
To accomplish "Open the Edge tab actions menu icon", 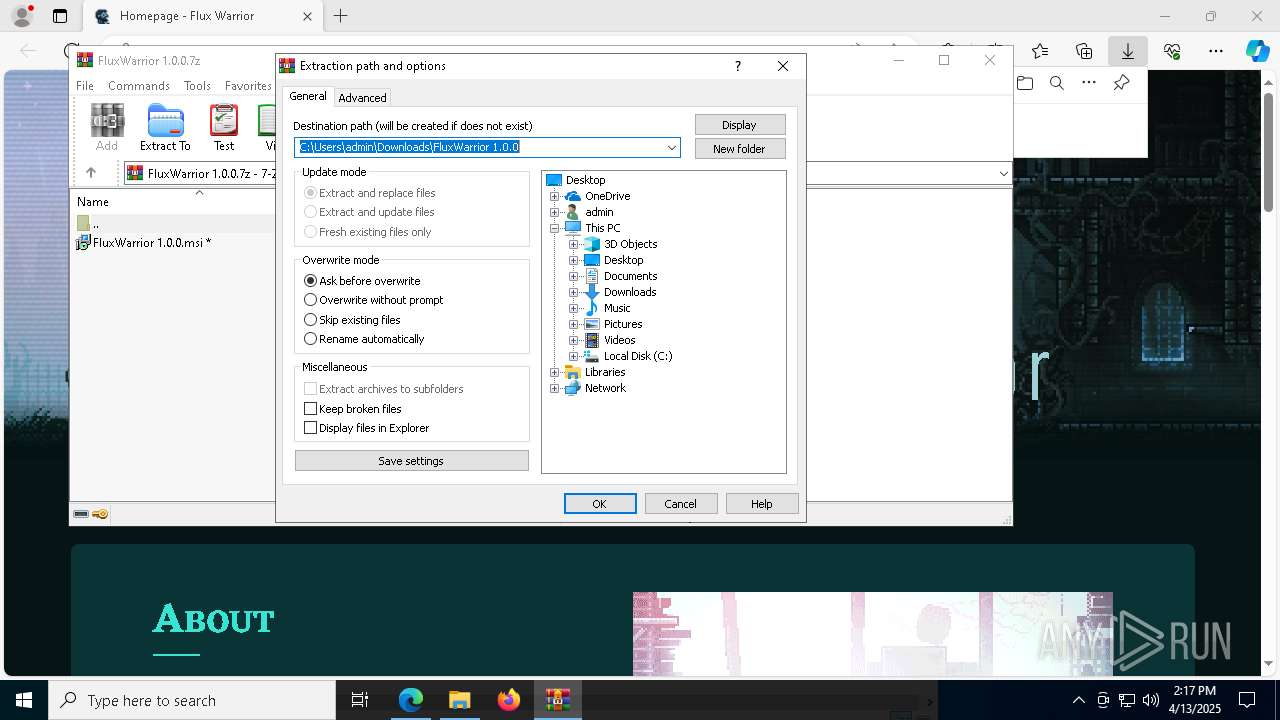I will click(x=60, y=16).
